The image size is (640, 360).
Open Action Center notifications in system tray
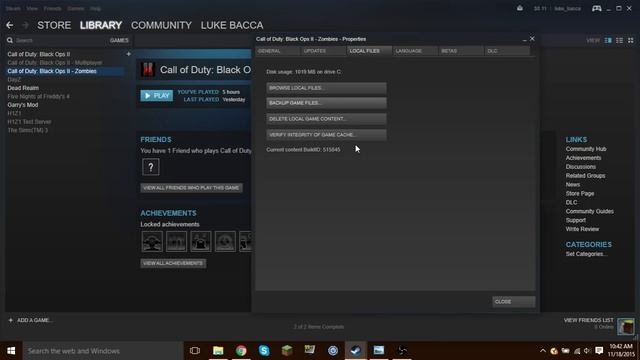(599, 351)
